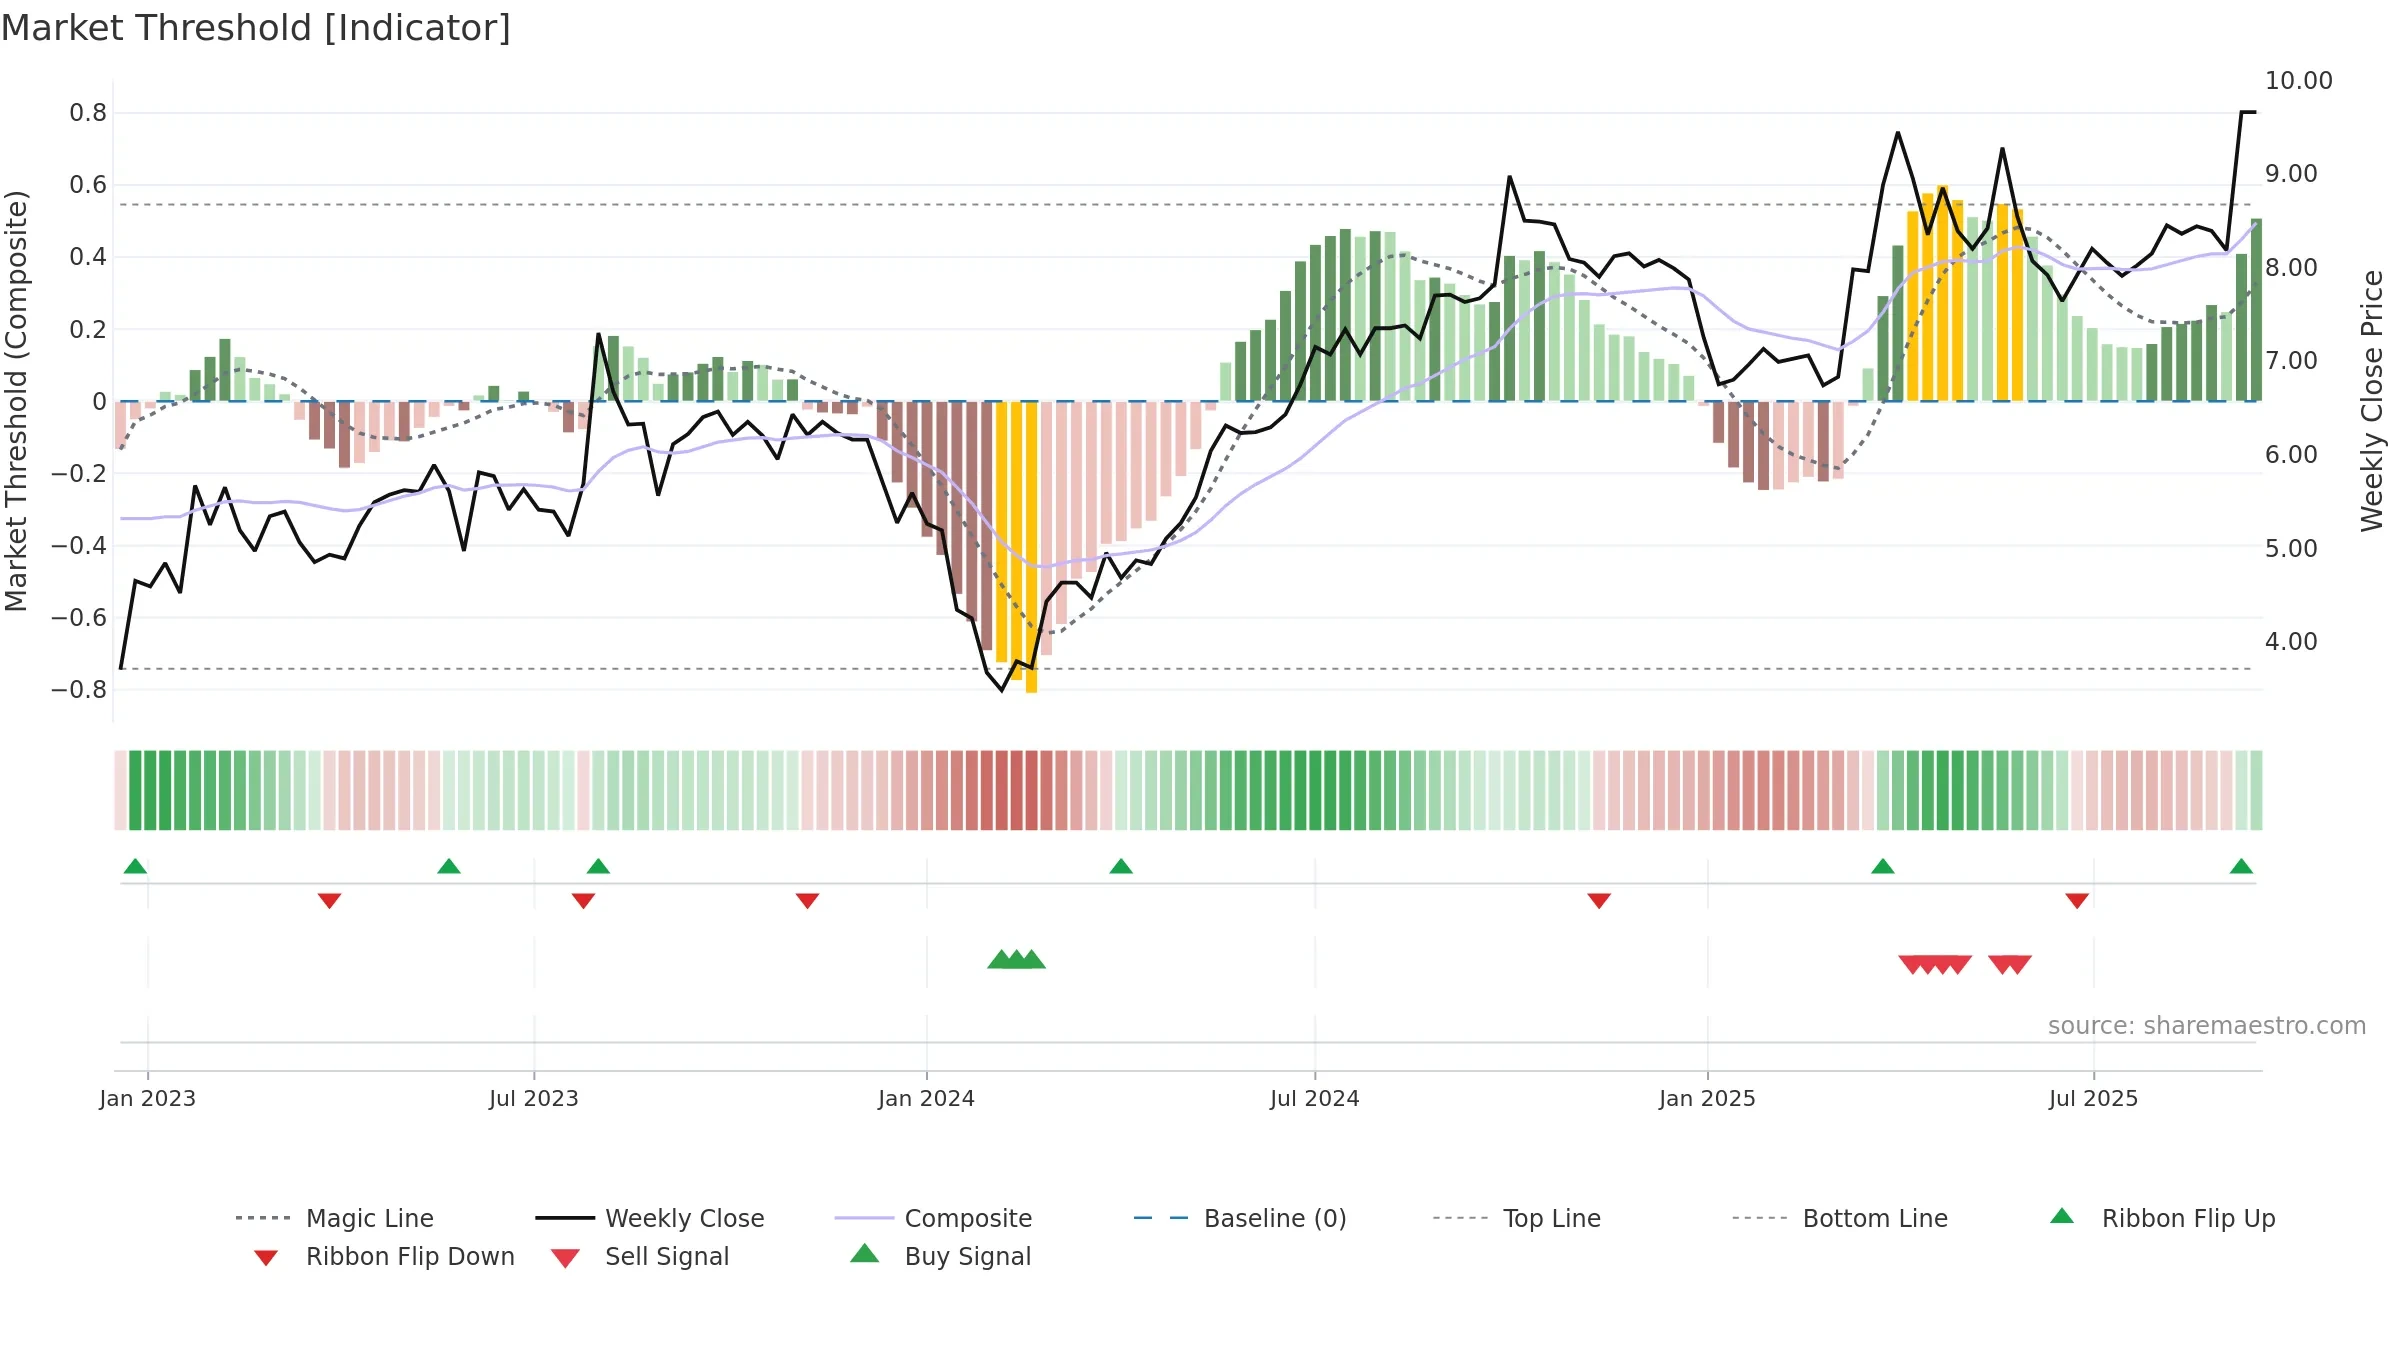The image size is (2400, 1350).
Task: Click the ribbon flip up marker near Mar 2025
Action: [1883, 866]
